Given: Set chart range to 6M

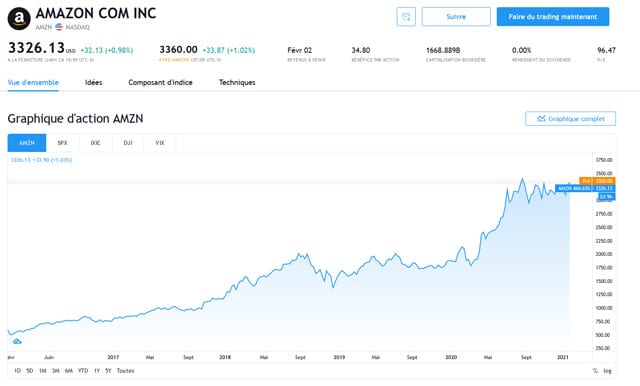Looking at the screenshot, I should pyautogui.click(x=69, y=371).
